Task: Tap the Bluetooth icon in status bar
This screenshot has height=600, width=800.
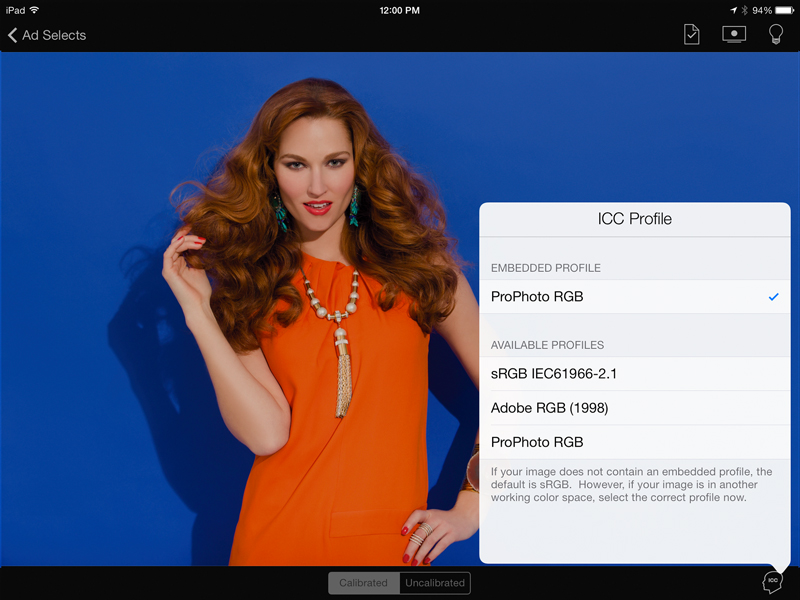Action: coord(744,10)
